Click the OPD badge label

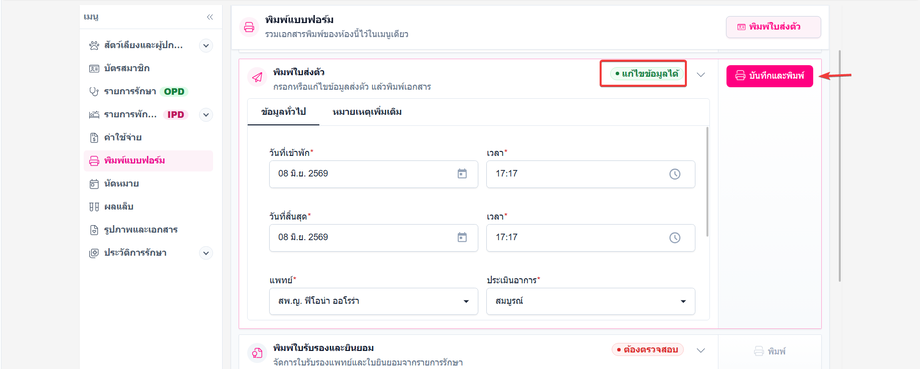pos(174,92)
